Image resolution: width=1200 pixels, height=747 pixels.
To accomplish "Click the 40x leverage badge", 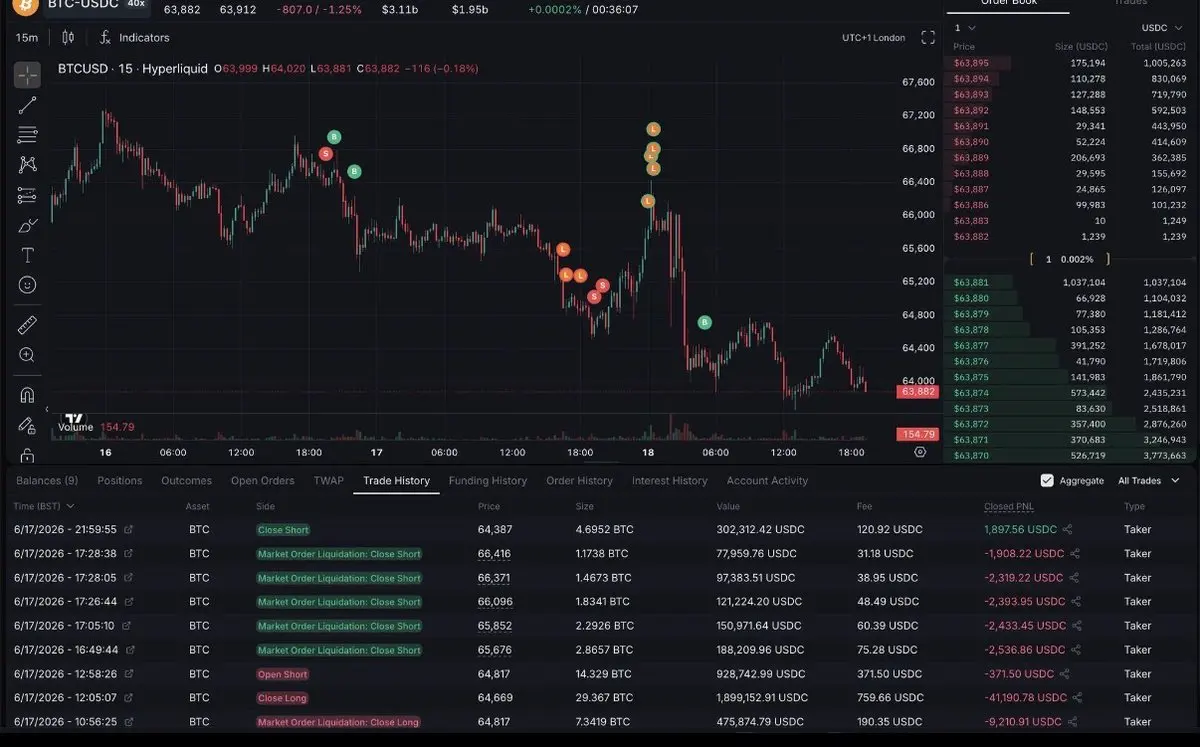I will point(135,4).
